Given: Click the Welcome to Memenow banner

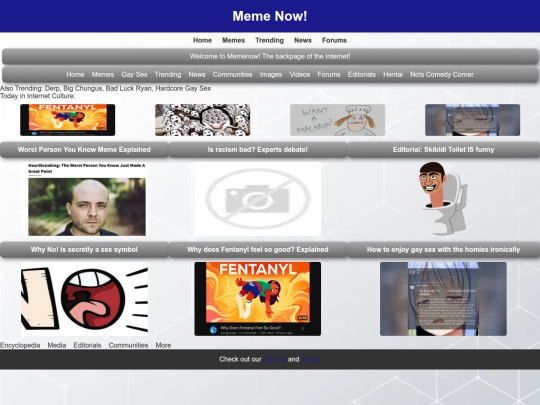Looking at the screenshot, I should [x=270, y=56].
